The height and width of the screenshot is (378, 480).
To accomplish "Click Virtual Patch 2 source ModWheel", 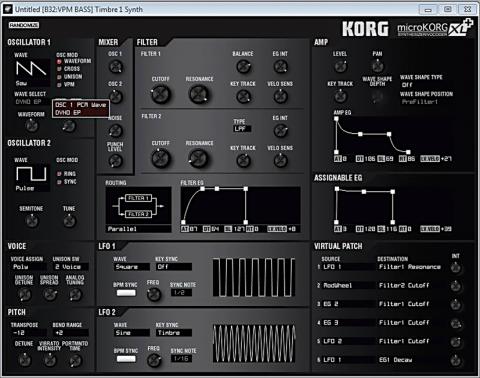I will coord(348,285).
